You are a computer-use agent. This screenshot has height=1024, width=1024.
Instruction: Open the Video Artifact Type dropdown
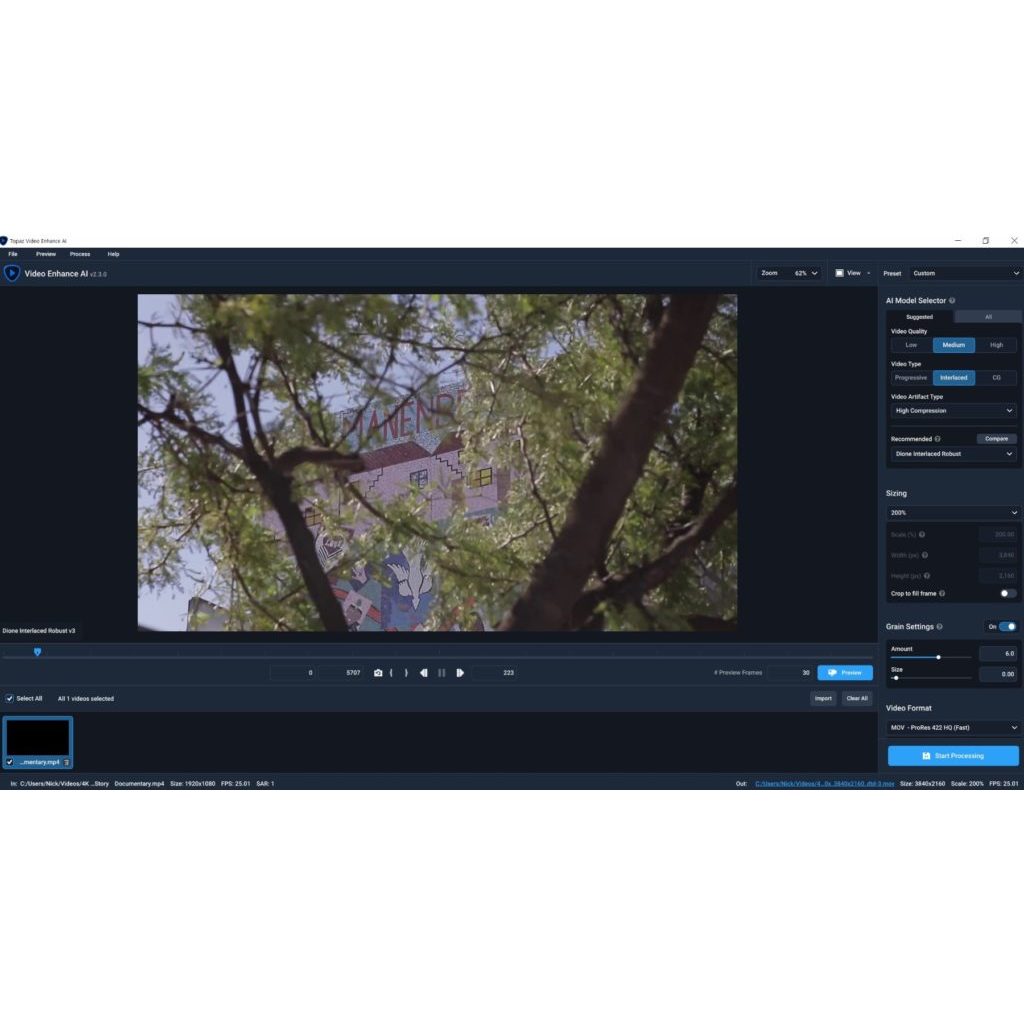953,411
